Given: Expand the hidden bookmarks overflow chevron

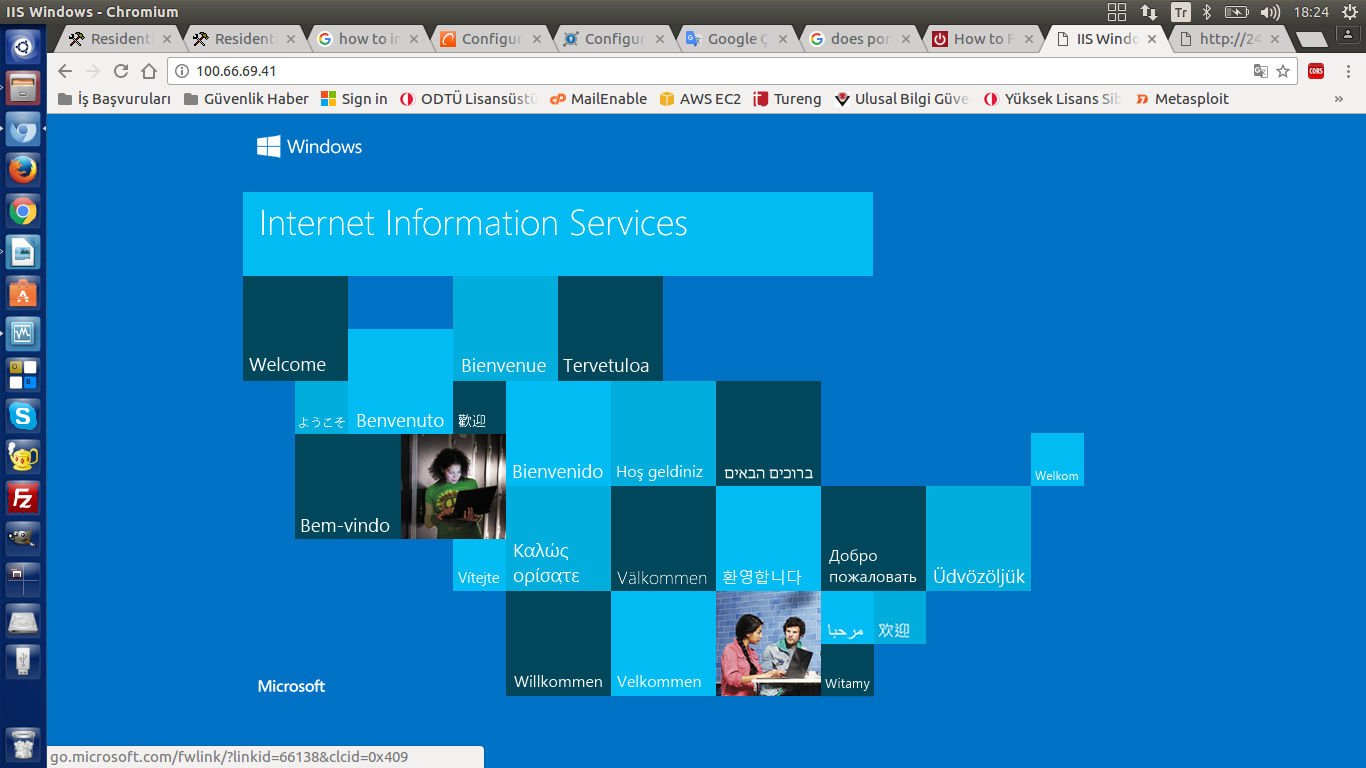Looking at the screenshot, I should pyautogui.click(x=1339, y=99).
